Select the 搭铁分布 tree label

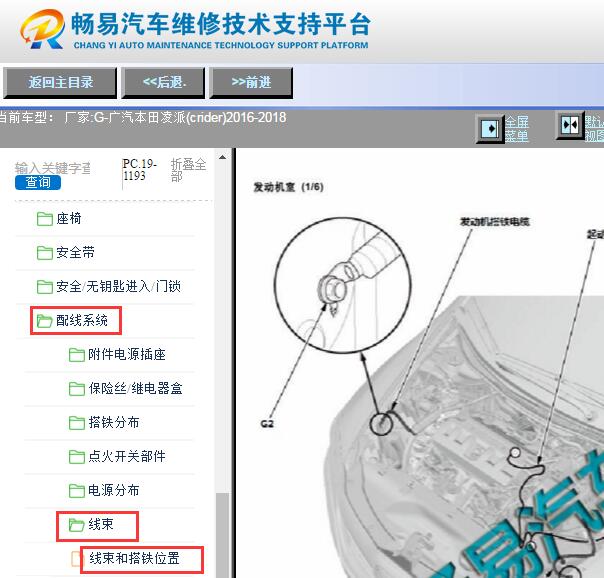114,422
